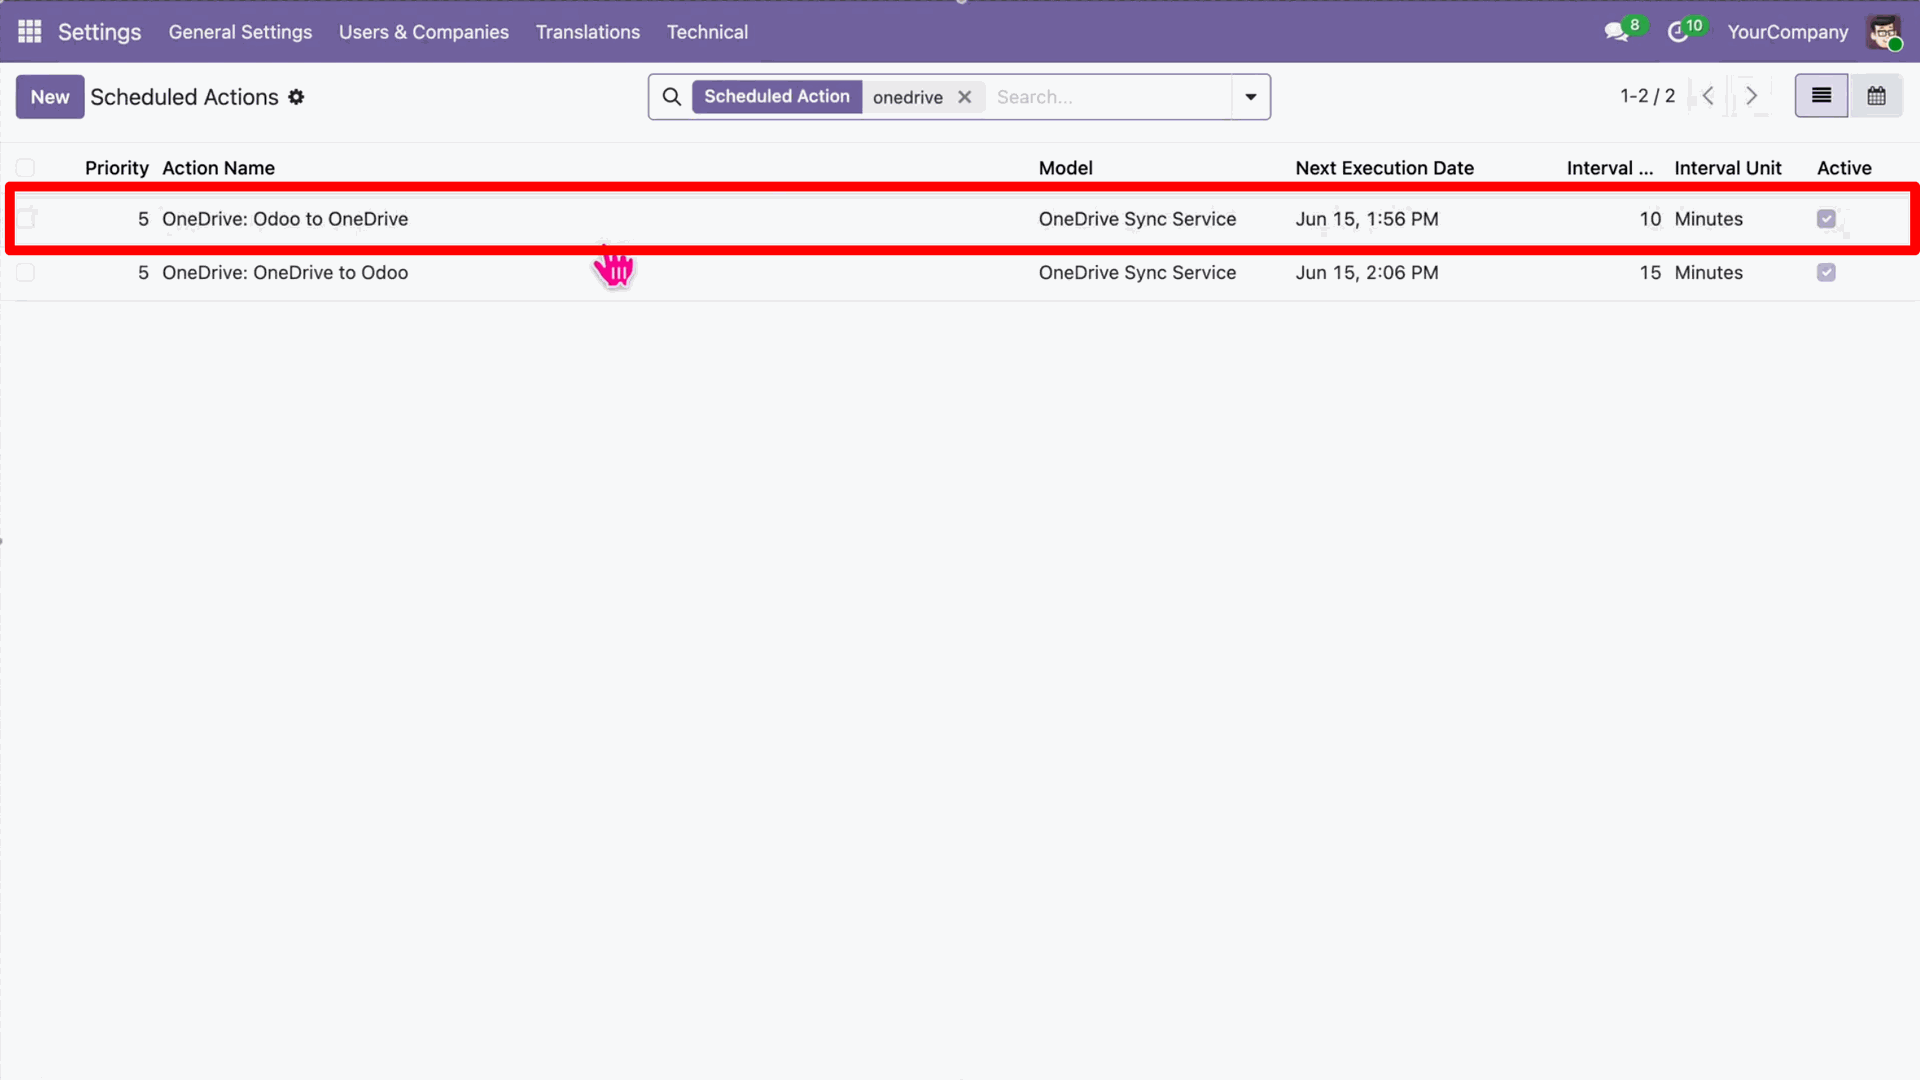Sort by Next Execution Date header

click(1384, 168)
